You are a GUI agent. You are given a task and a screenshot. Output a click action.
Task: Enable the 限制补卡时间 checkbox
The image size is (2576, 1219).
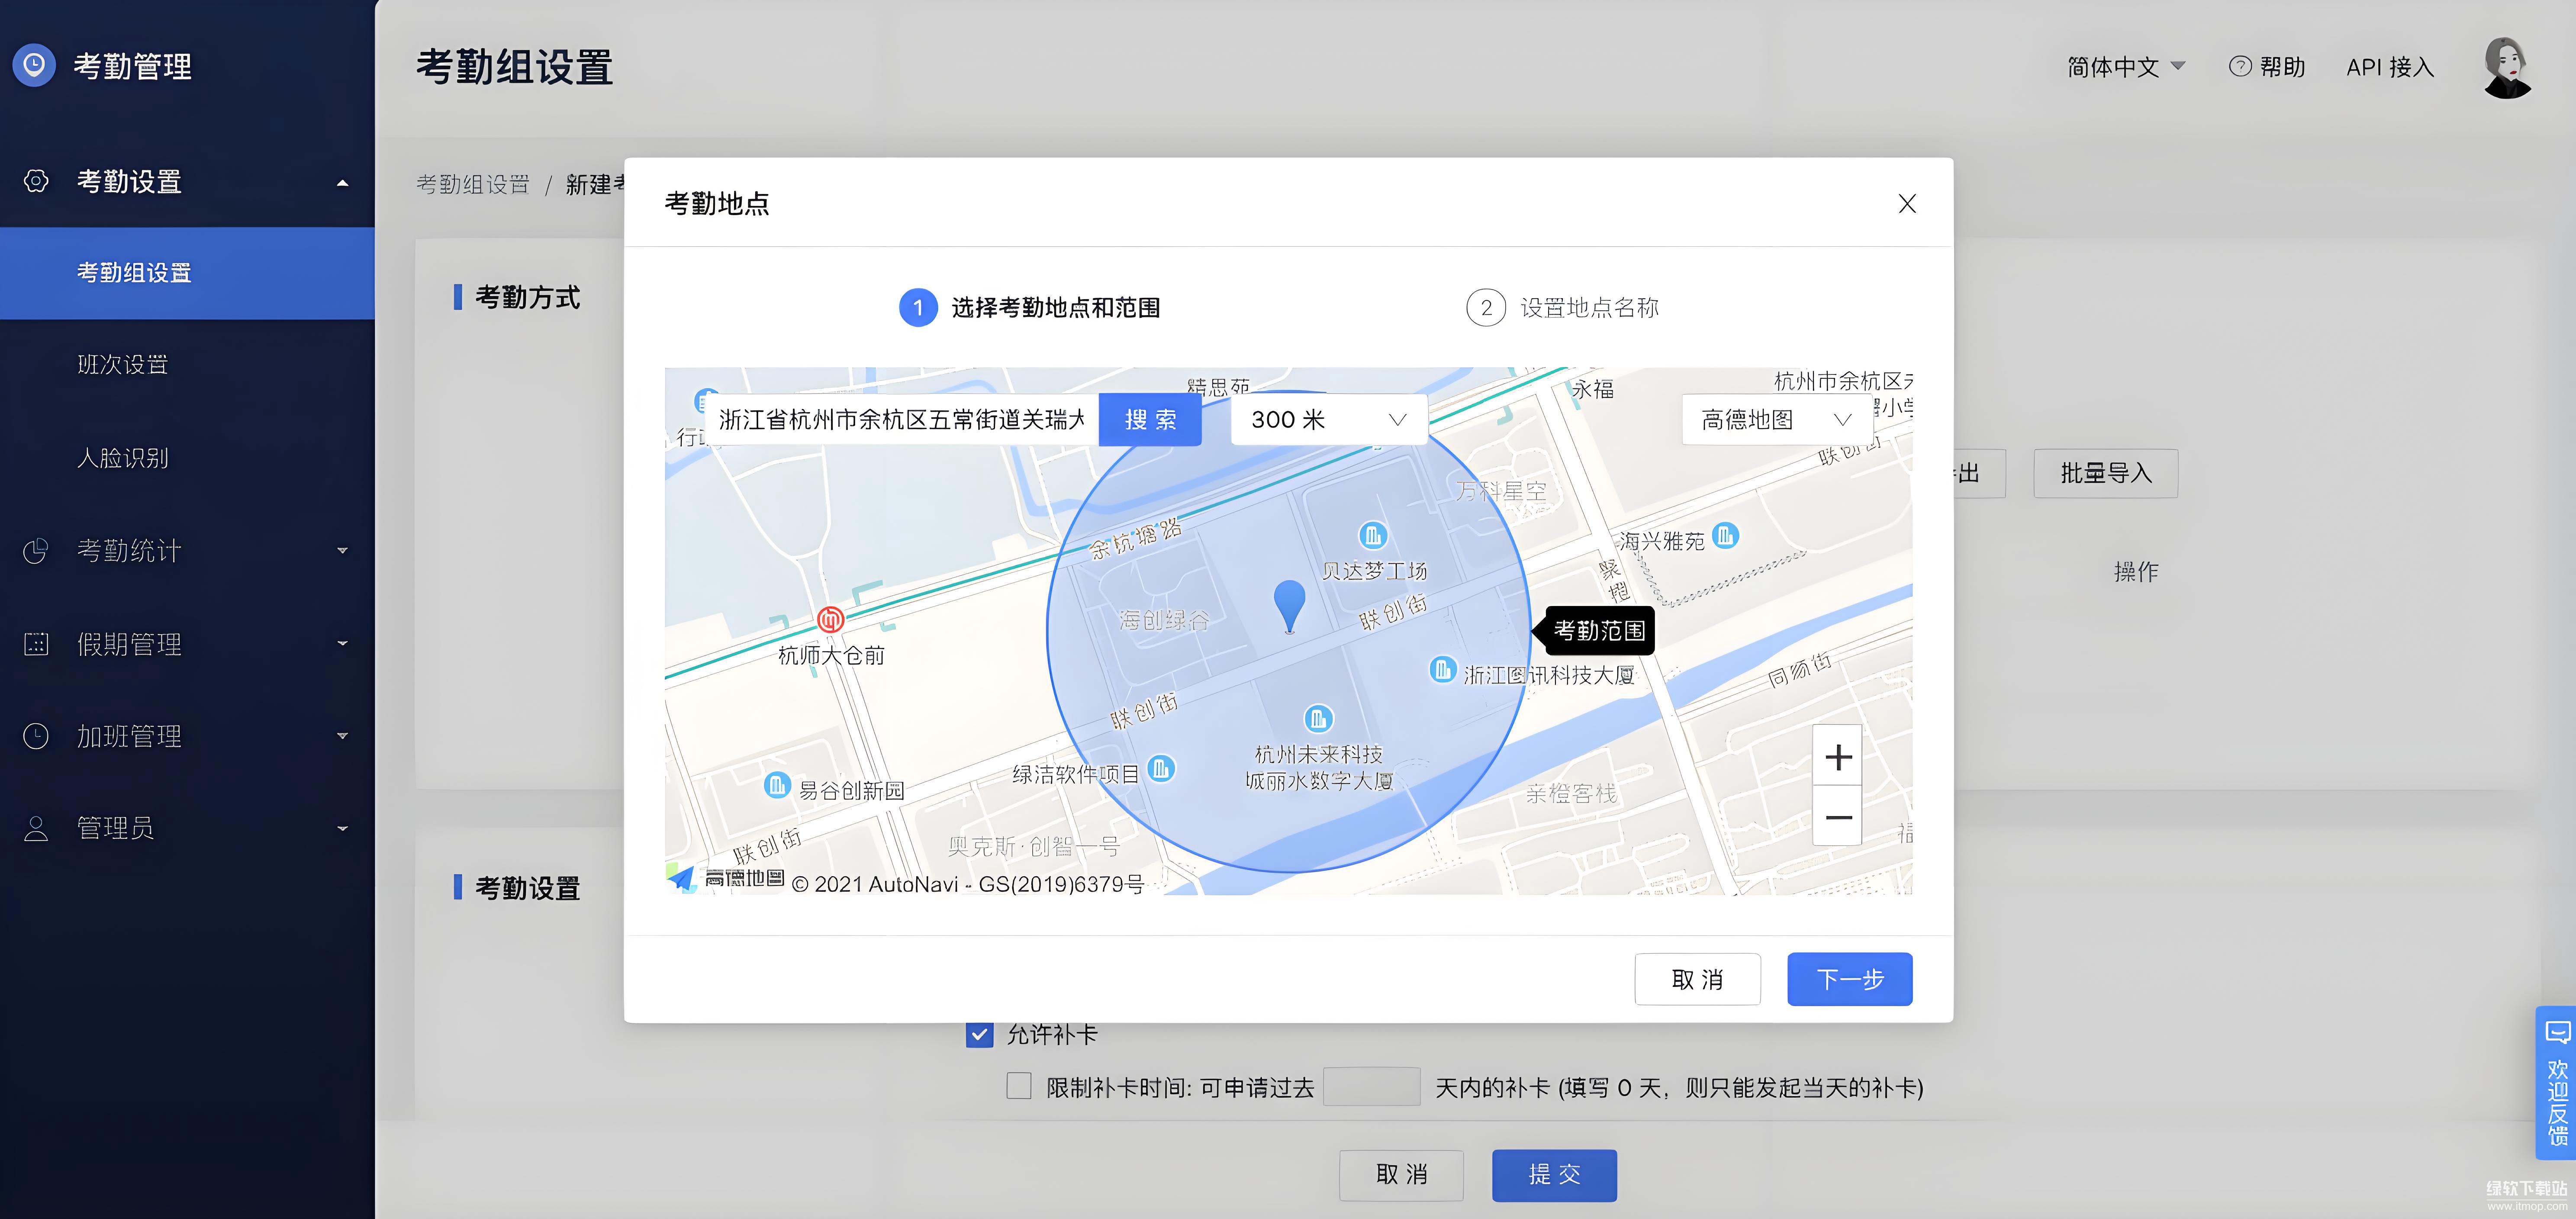[1019, 1086]
